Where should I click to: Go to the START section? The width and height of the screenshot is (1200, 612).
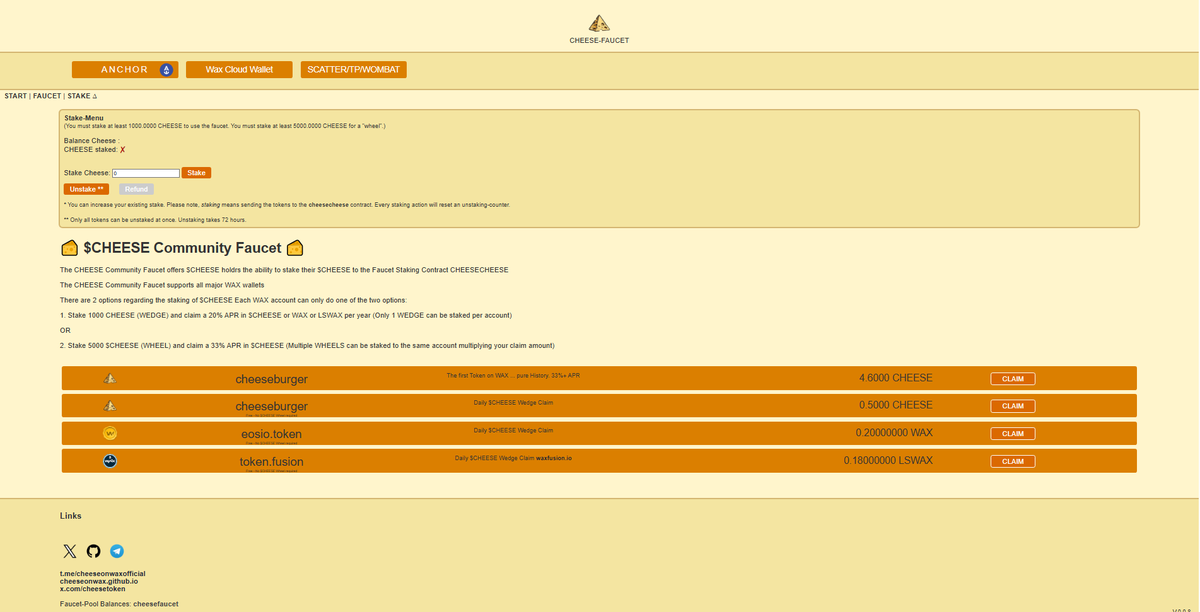(16, 96)
